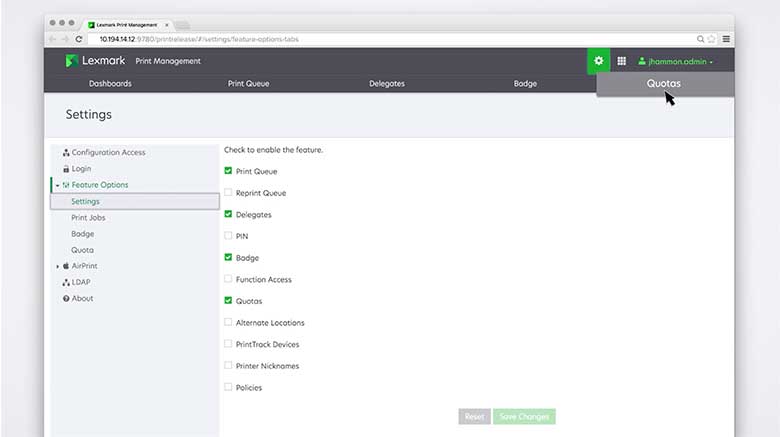The height and width of the screenshot is (437, 780).
Task: Tick the Policies checkbox
Action: coord(228,387)
